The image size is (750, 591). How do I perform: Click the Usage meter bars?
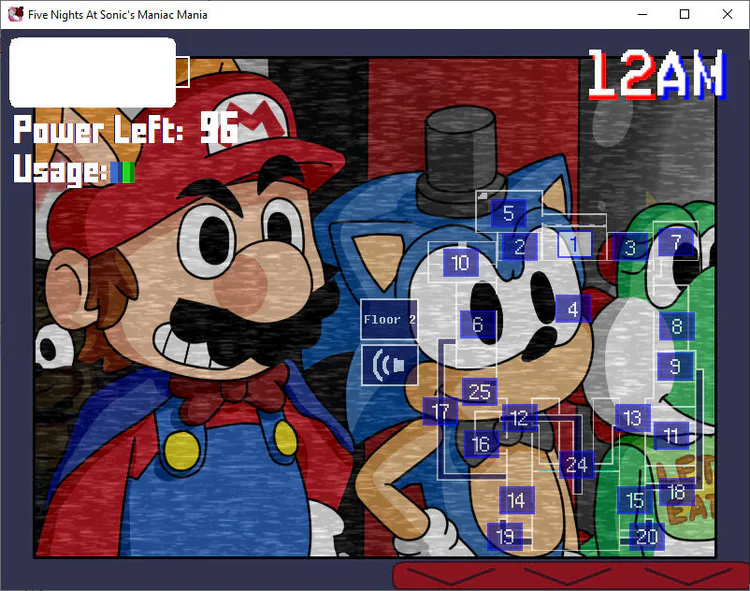(122, 172)
